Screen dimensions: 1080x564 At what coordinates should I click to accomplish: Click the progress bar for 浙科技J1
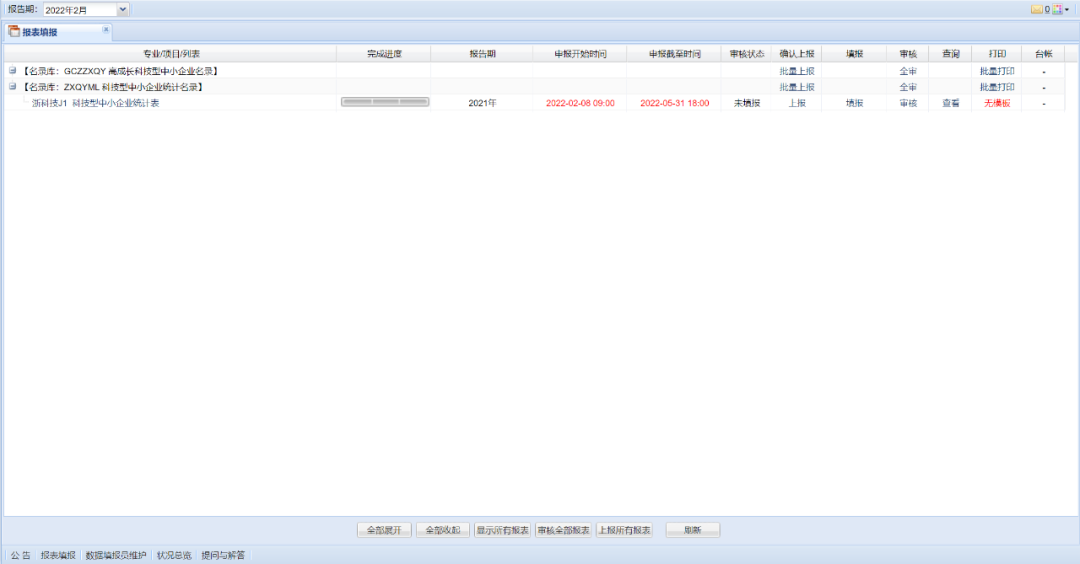[x=385, y=102]
